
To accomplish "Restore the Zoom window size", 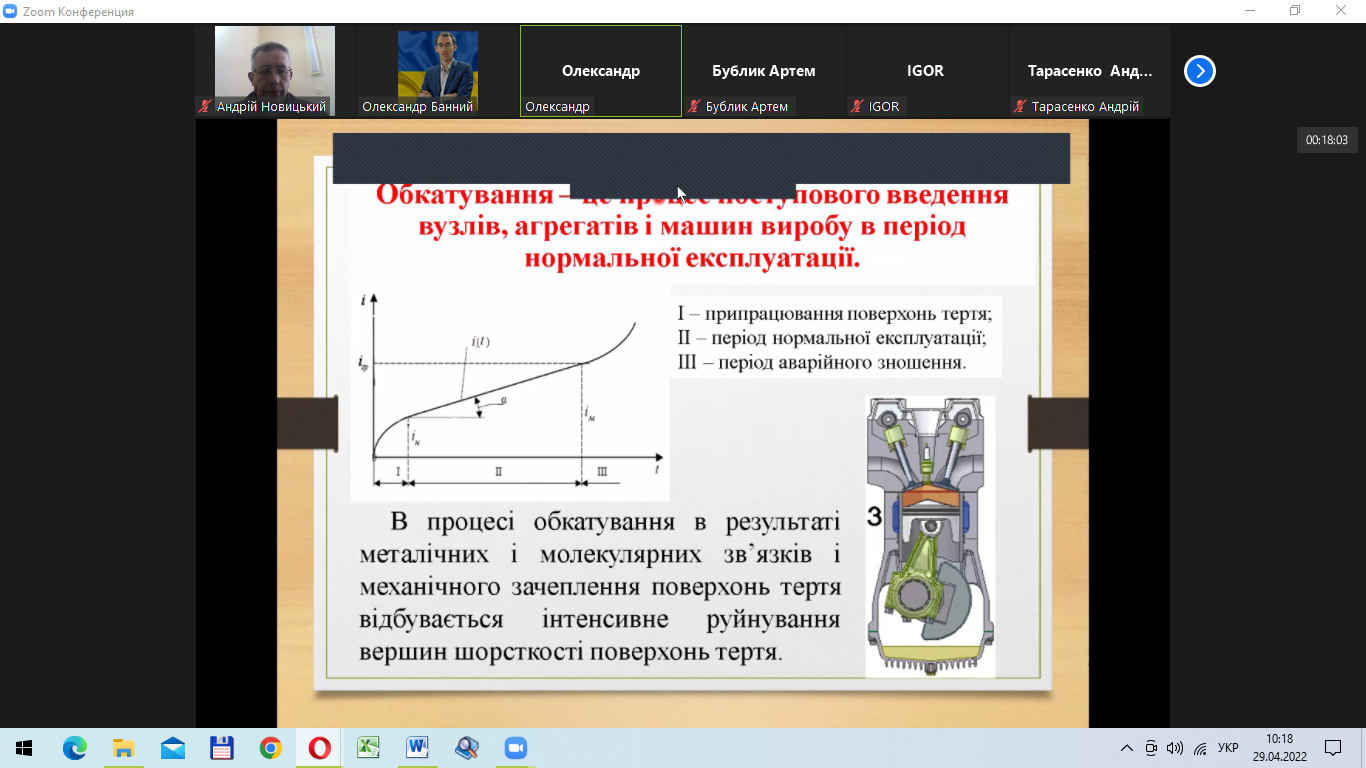I will point(1295,11).
